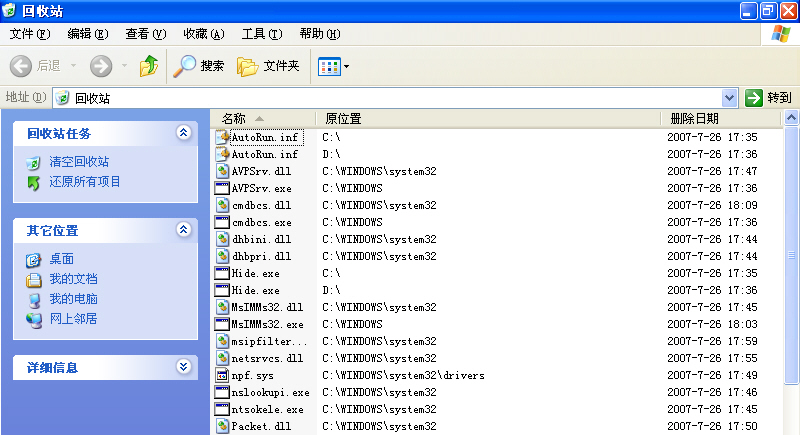Screen dimensions: 800x435
Task: Open 网上邻居 link
Action: (x=73, y=319)
